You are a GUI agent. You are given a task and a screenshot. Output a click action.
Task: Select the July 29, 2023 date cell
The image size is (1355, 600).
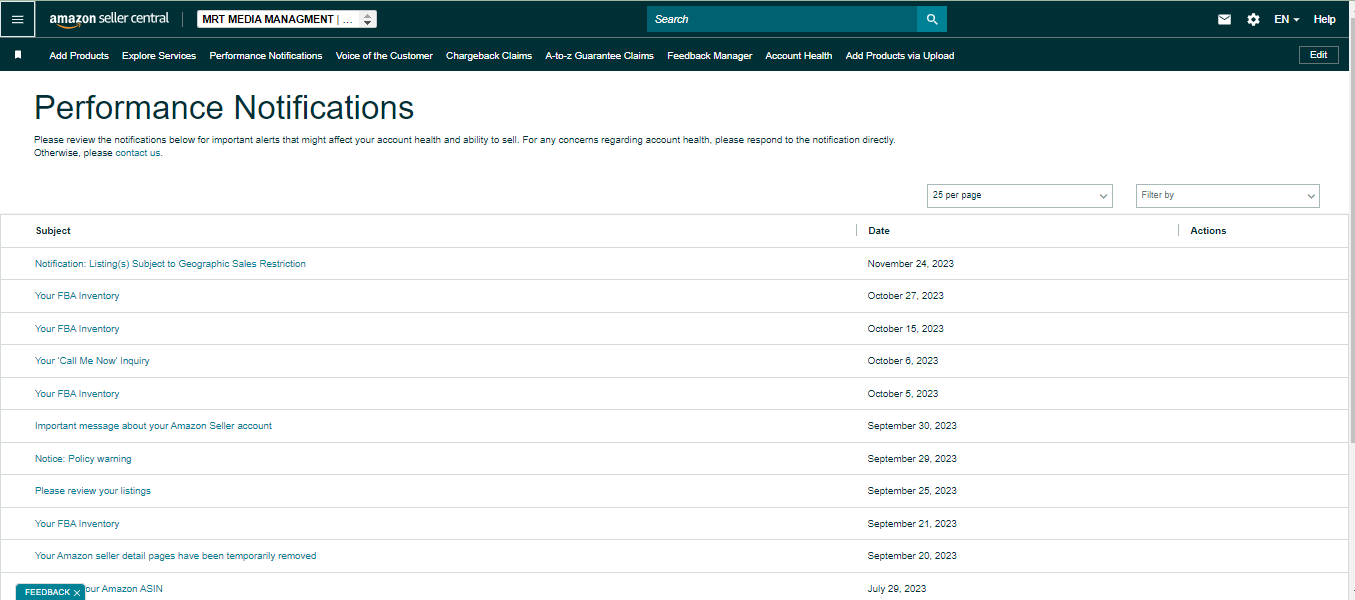[x=897, y=589]
